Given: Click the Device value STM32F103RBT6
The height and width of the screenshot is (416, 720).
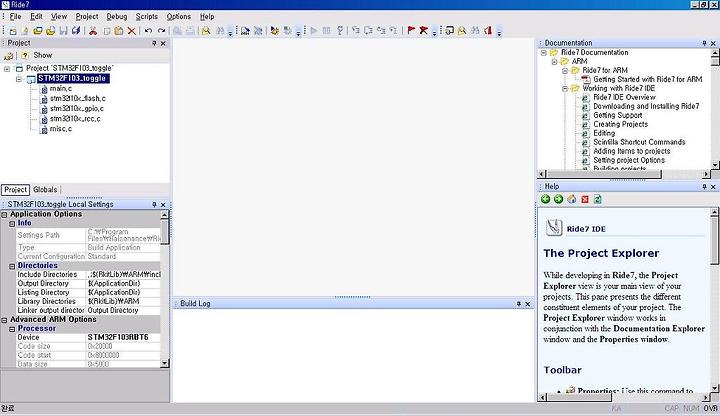Looking at the screenshot, I should pos(123,337).
